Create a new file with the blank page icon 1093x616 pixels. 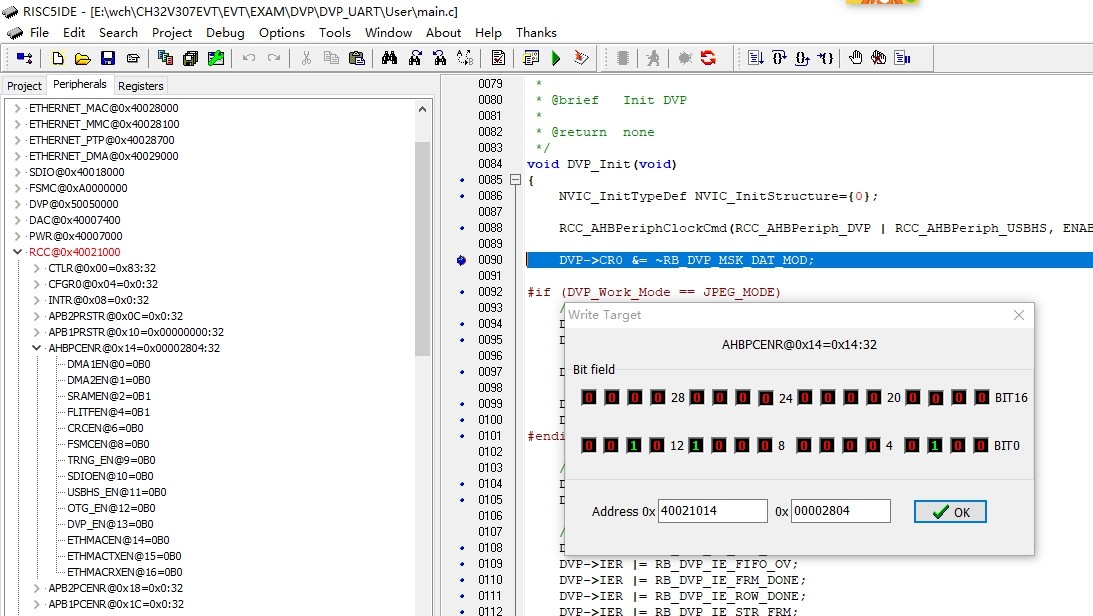coord(57,58)
